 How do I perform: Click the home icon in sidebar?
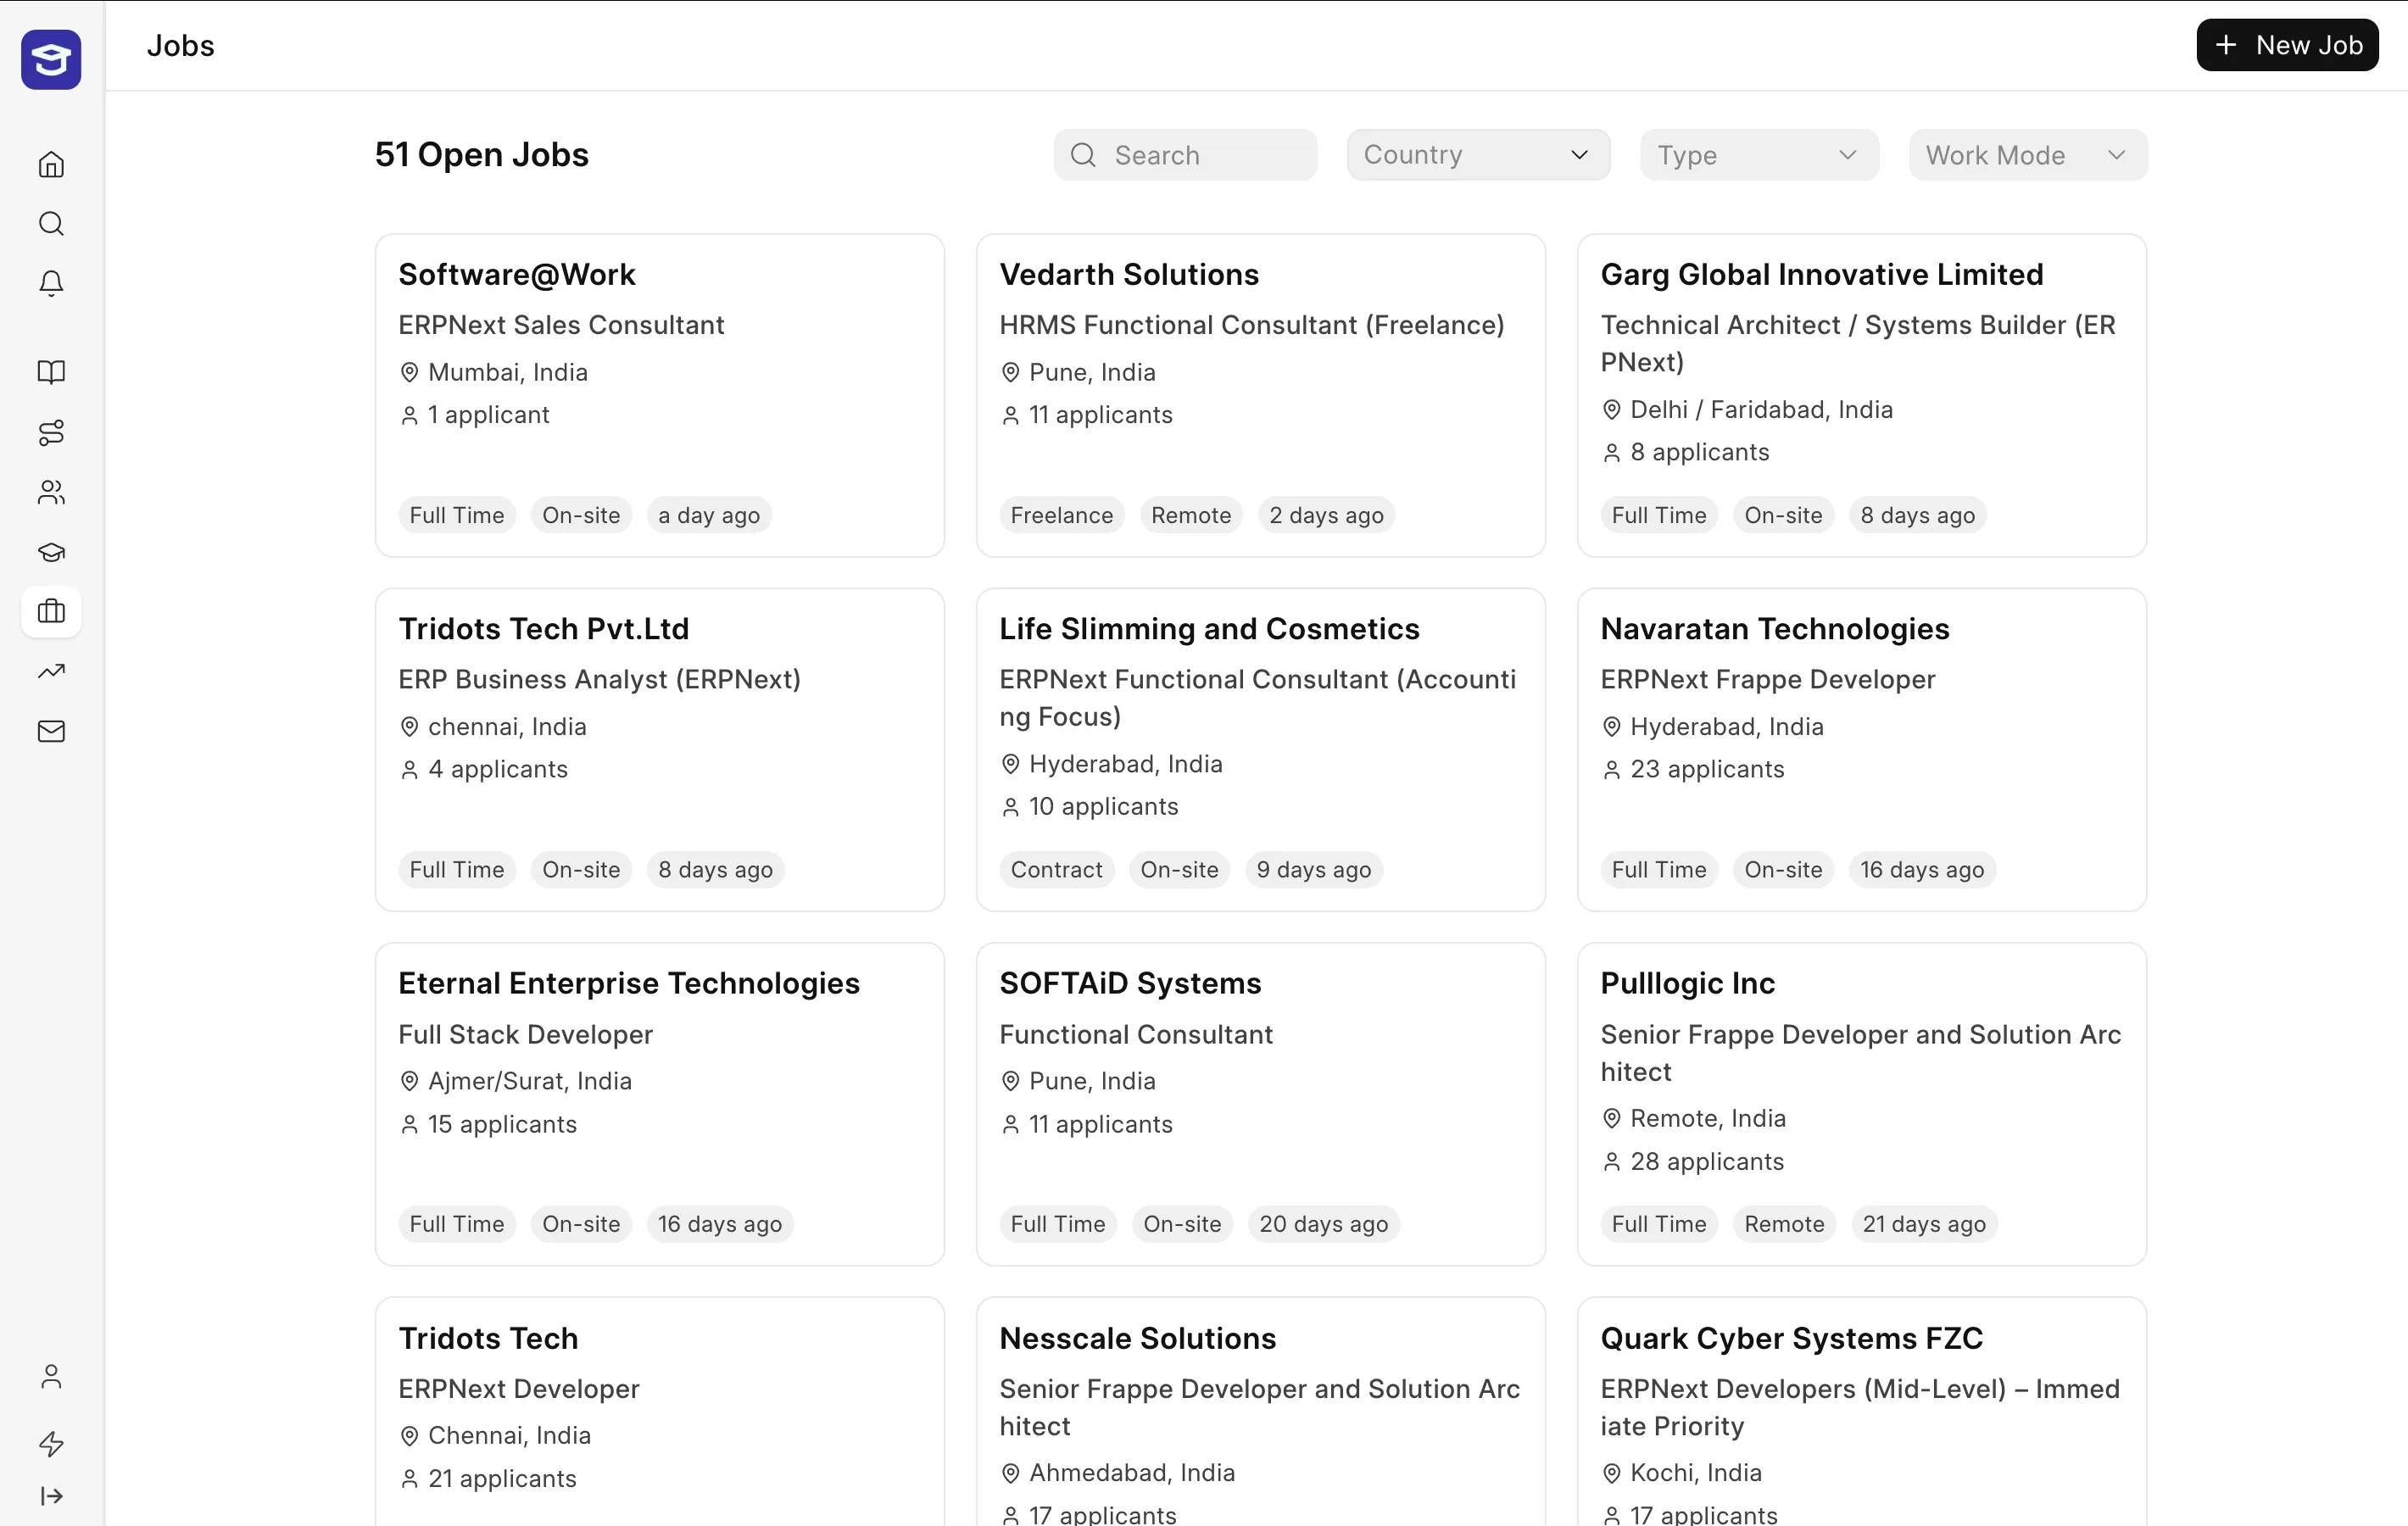(51, 165)
